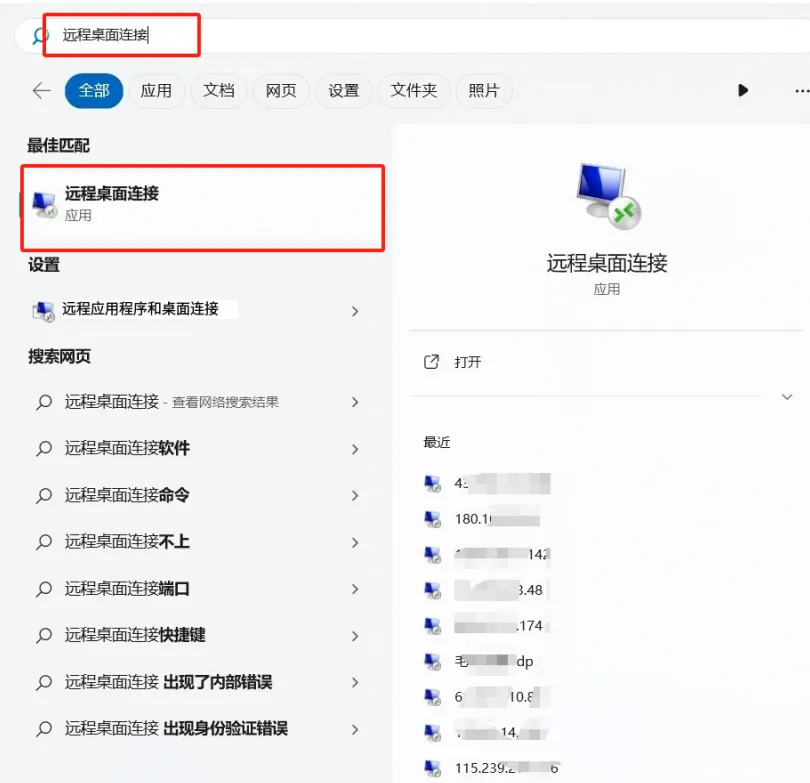
Task: Select the 全部 filter tab
Action: coord(94,91)
